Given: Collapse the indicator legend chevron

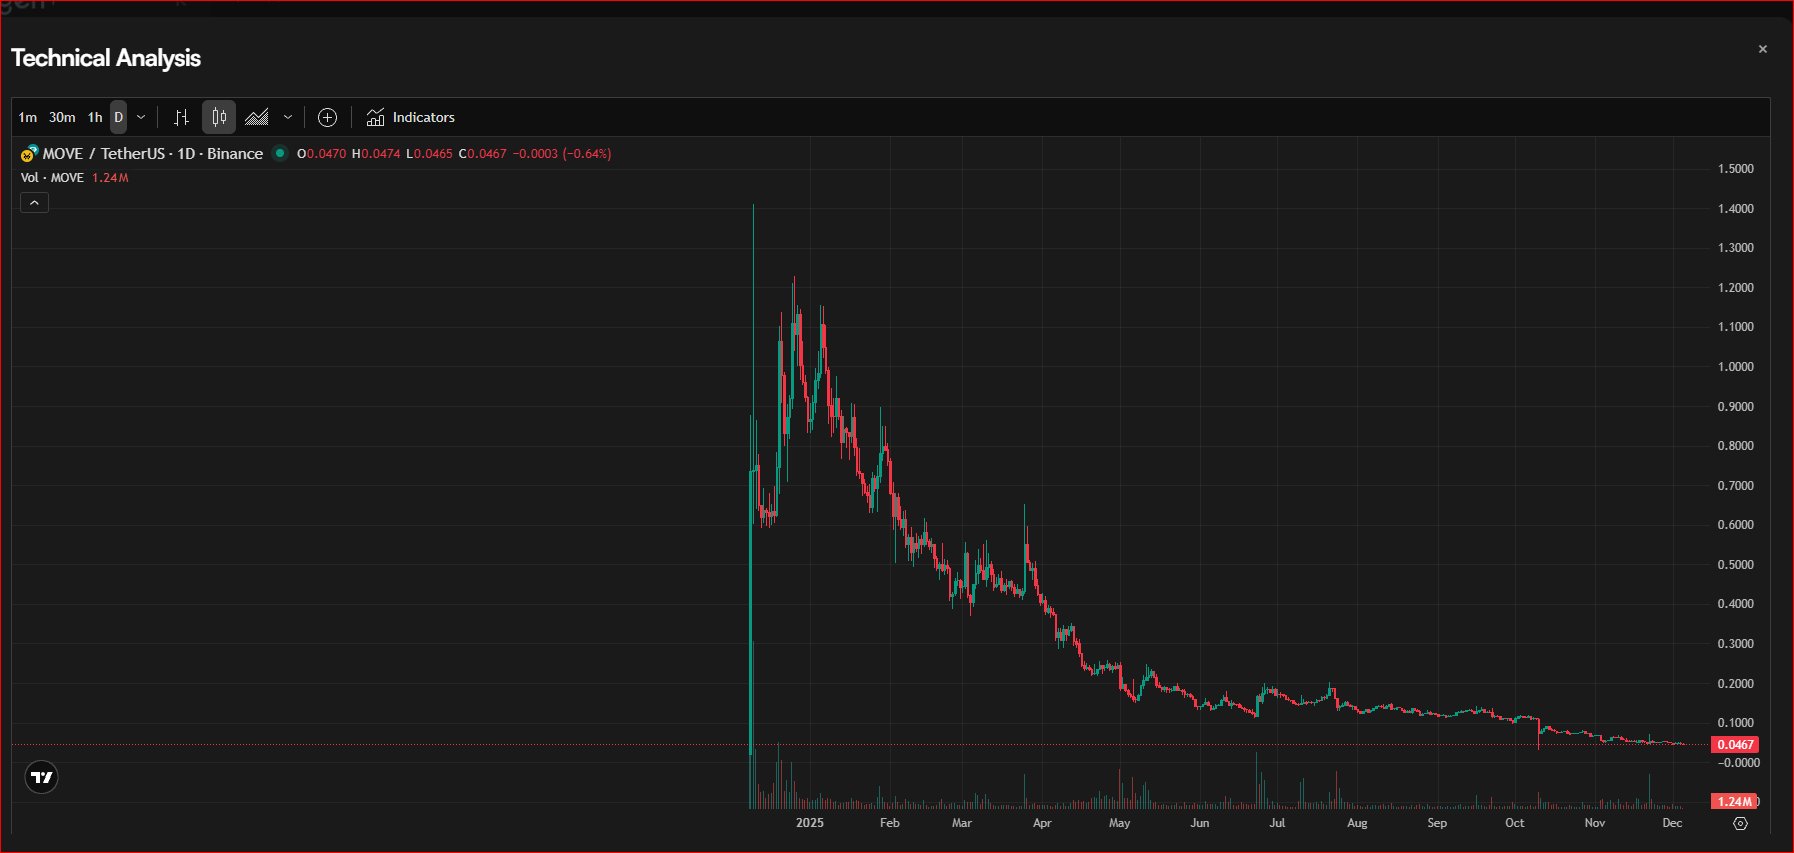Looking at the screenshot, I should (x=34, y=203).
